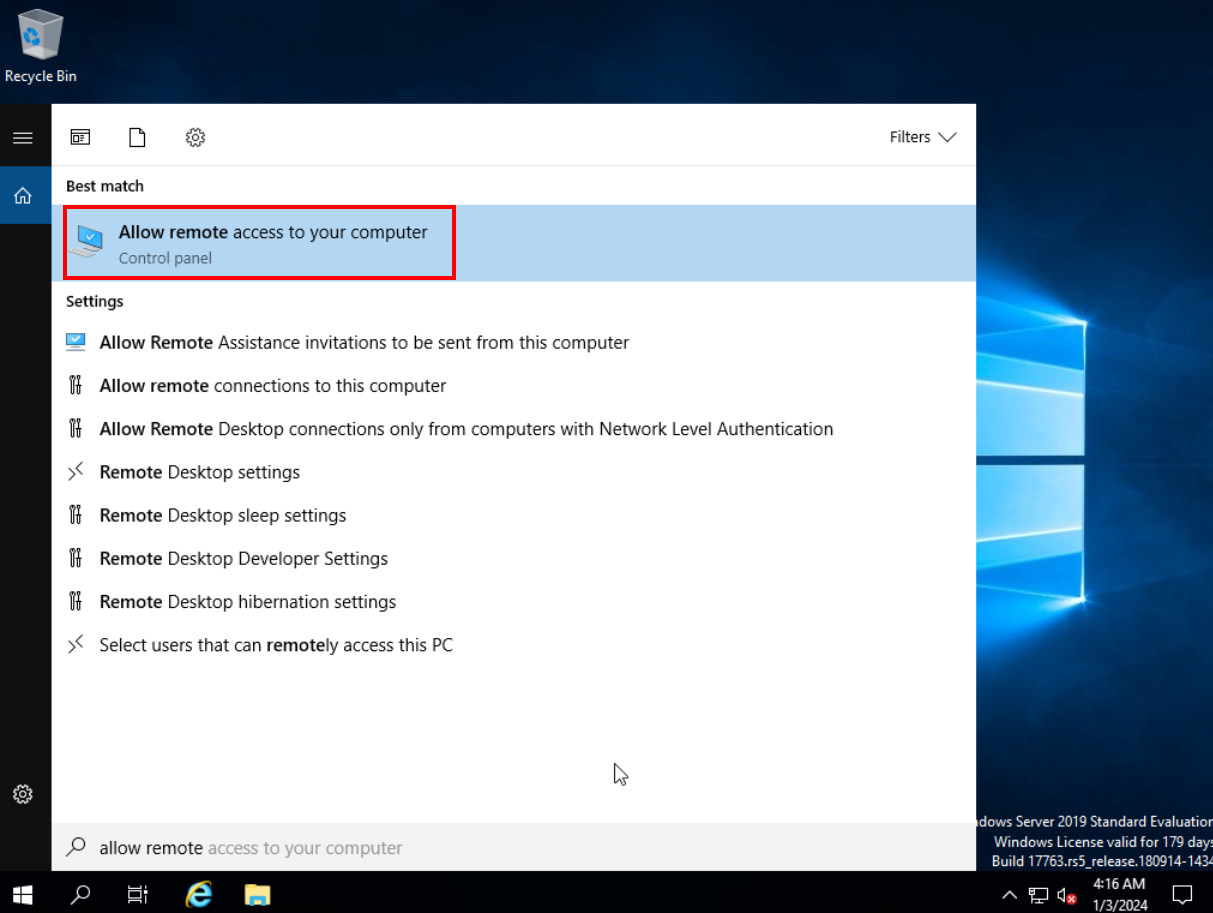Select Network Level Authentication Remote Desktop result
The image size is (1213, 913).
click(x=466, y=429)
